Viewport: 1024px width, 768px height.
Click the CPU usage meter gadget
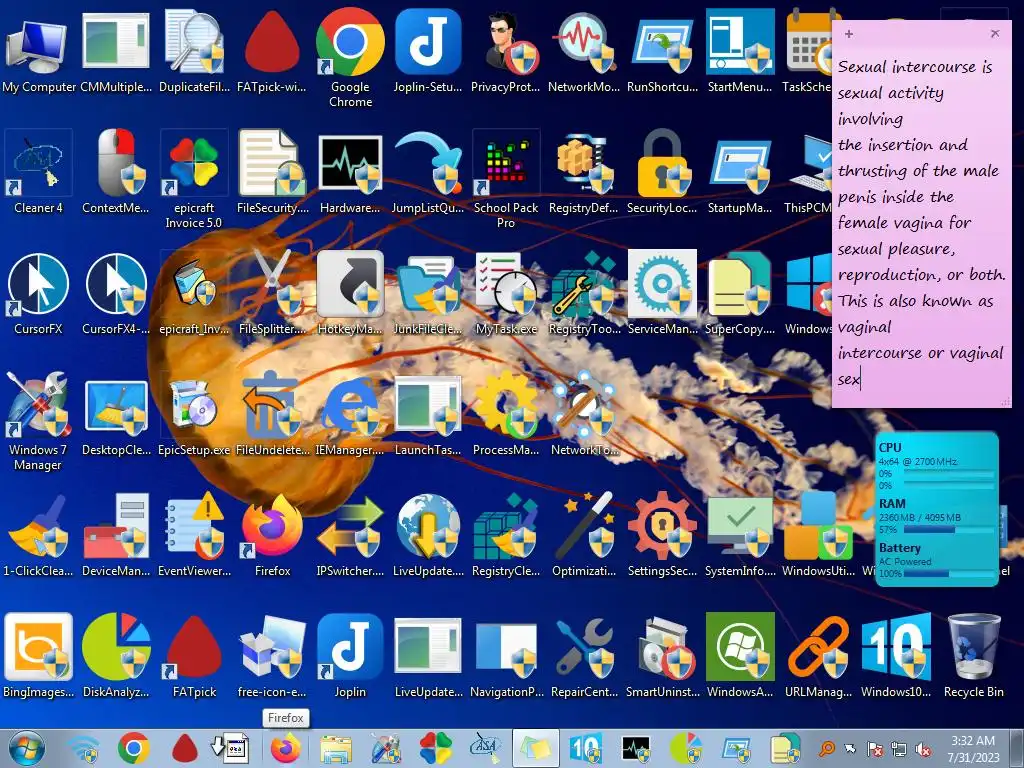(x=936, y=466)
